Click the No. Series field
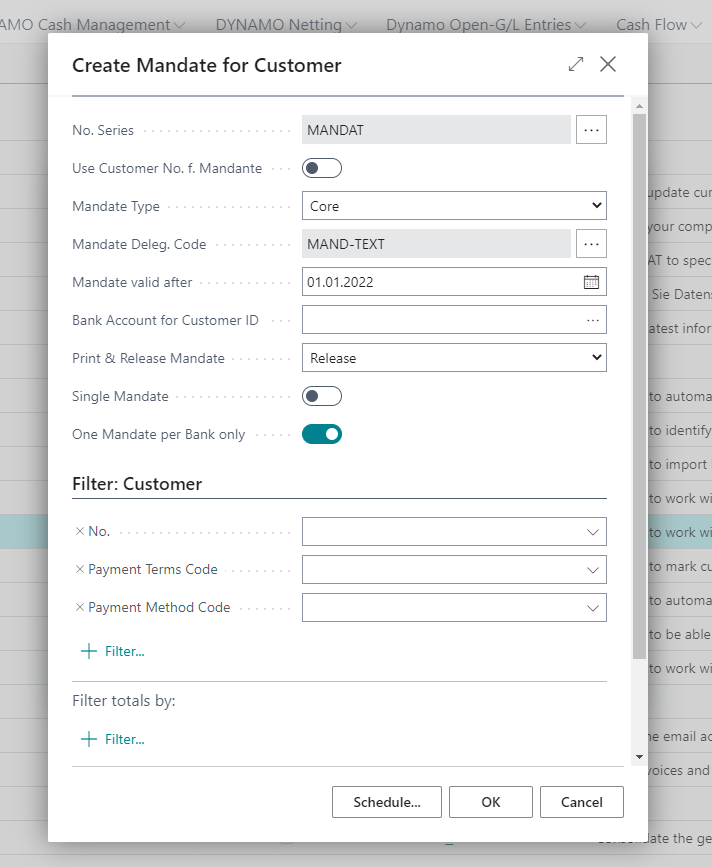The image size is (712, 867). pos(436,130)
